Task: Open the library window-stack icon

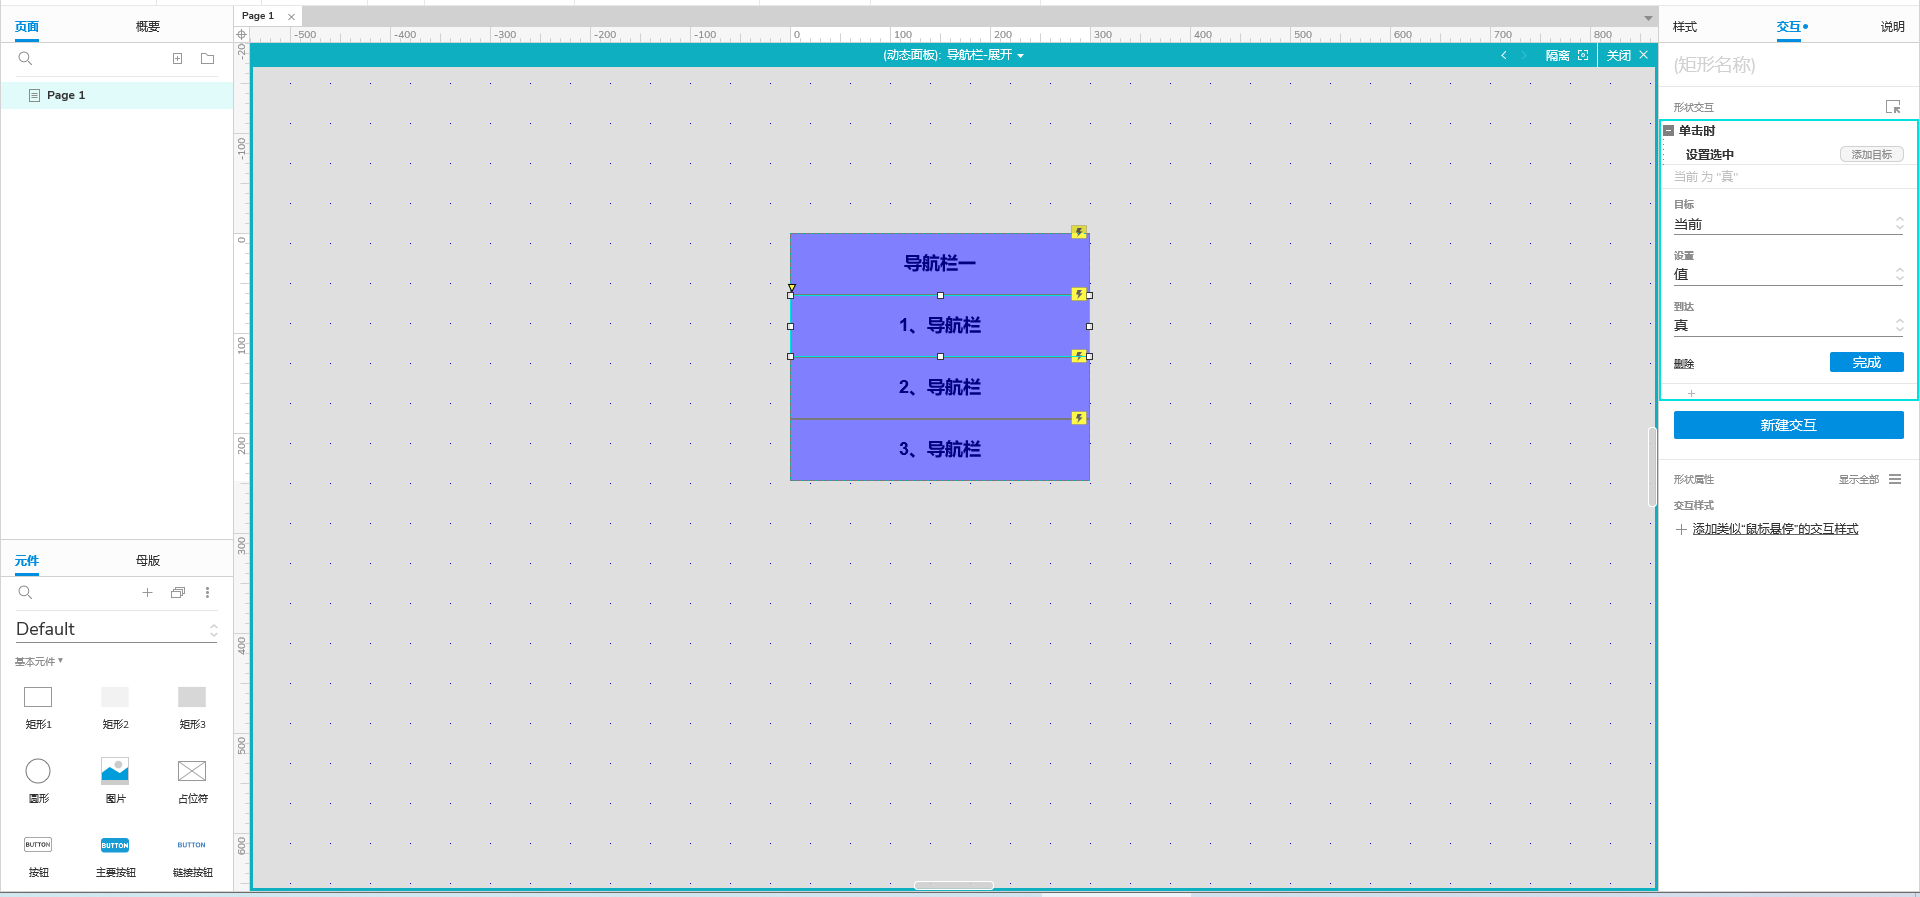Action: 178,593
